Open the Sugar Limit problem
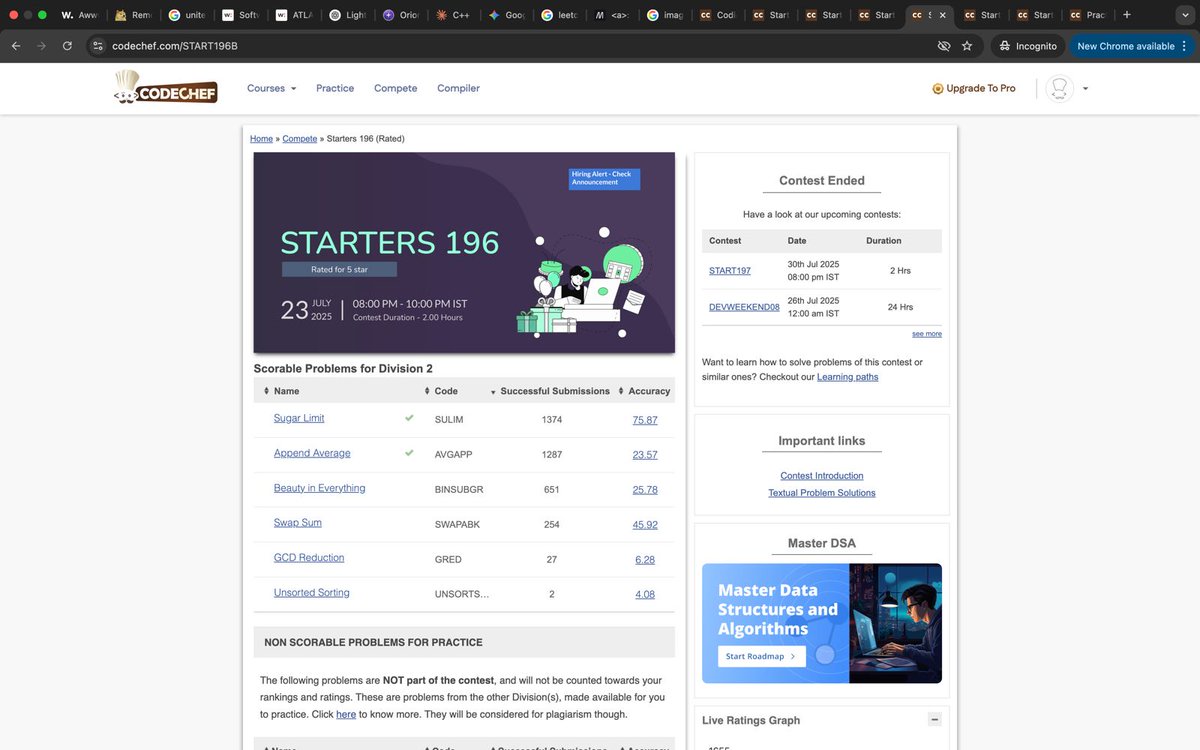This screenshot has height=750, width=1200. [299, 418]
